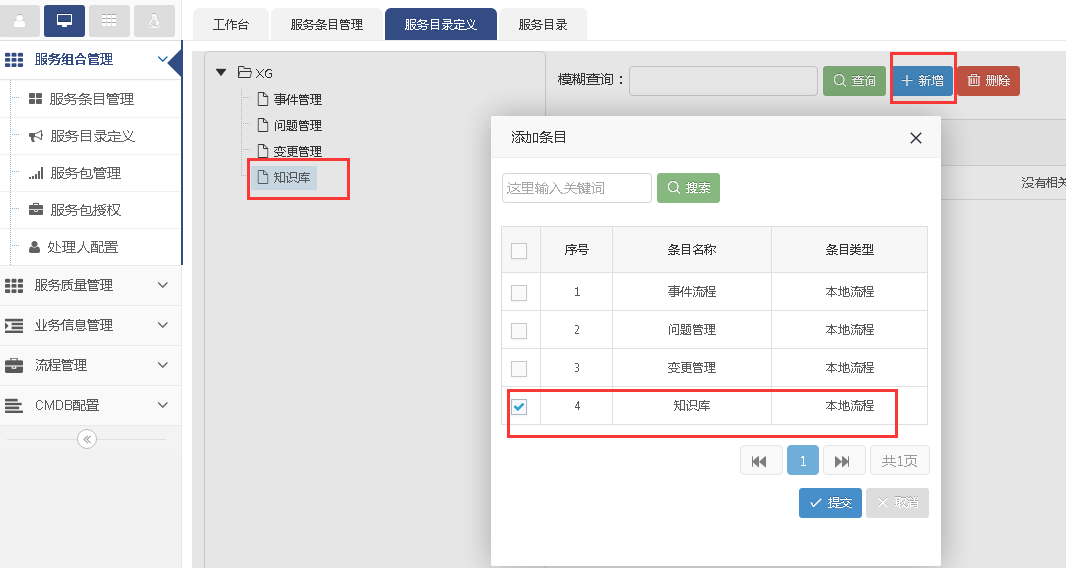Click the blue 提交 submit button
Image resolution: width=1066 pixels, height=568 pixels.
pos(830,503)
